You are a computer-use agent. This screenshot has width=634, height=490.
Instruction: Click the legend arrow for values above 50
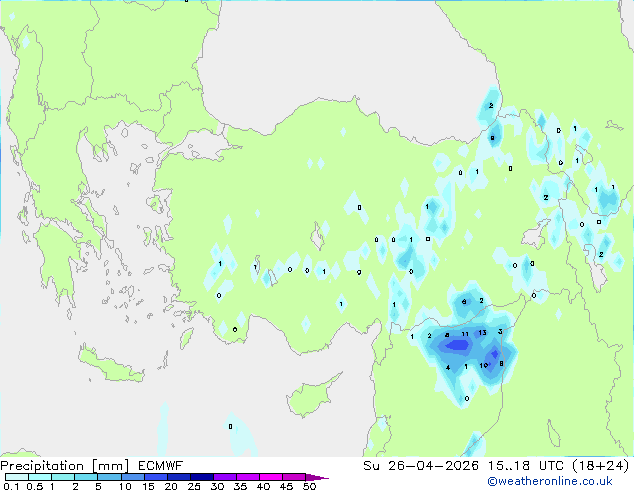317,477
